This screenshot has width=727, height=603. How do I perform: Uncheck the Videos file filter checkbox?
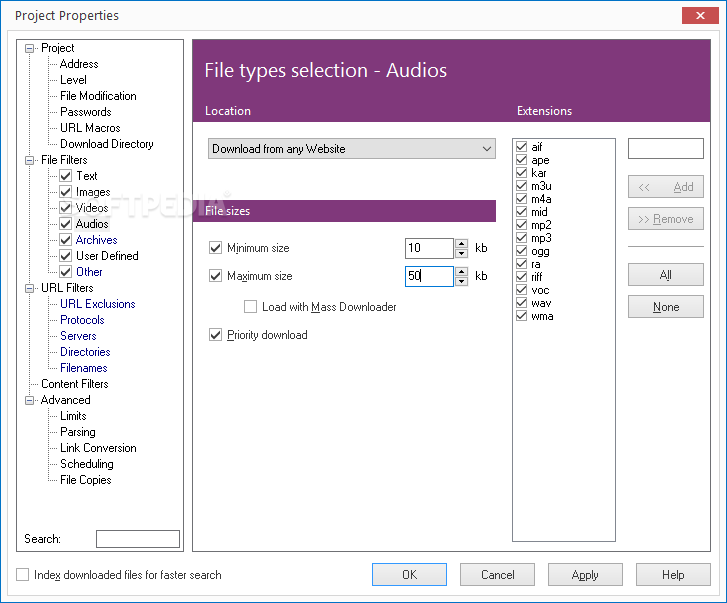click(66, 208)
